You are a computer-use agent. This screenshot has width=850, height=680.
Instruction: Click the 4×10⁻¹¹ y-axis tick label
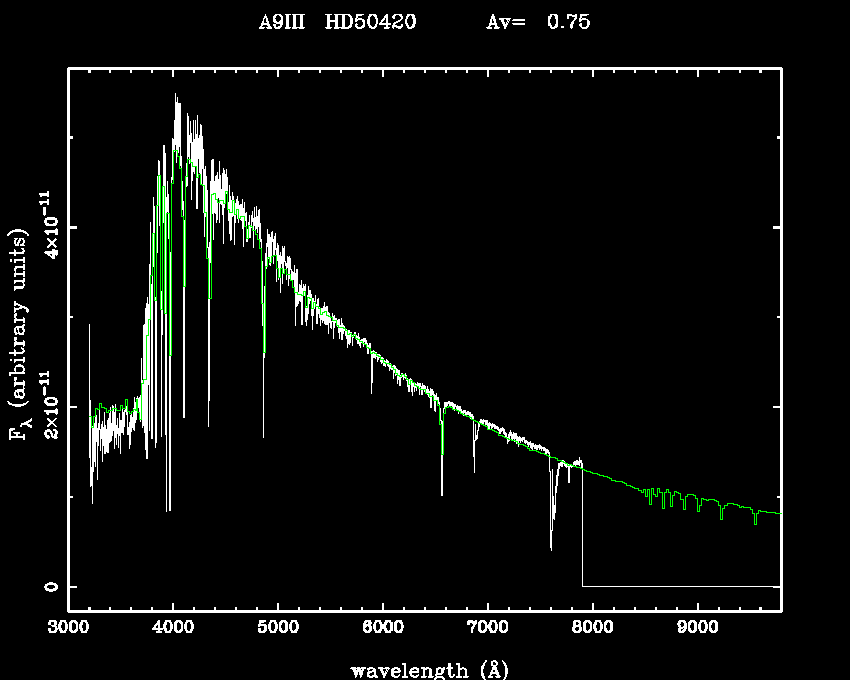47,228
